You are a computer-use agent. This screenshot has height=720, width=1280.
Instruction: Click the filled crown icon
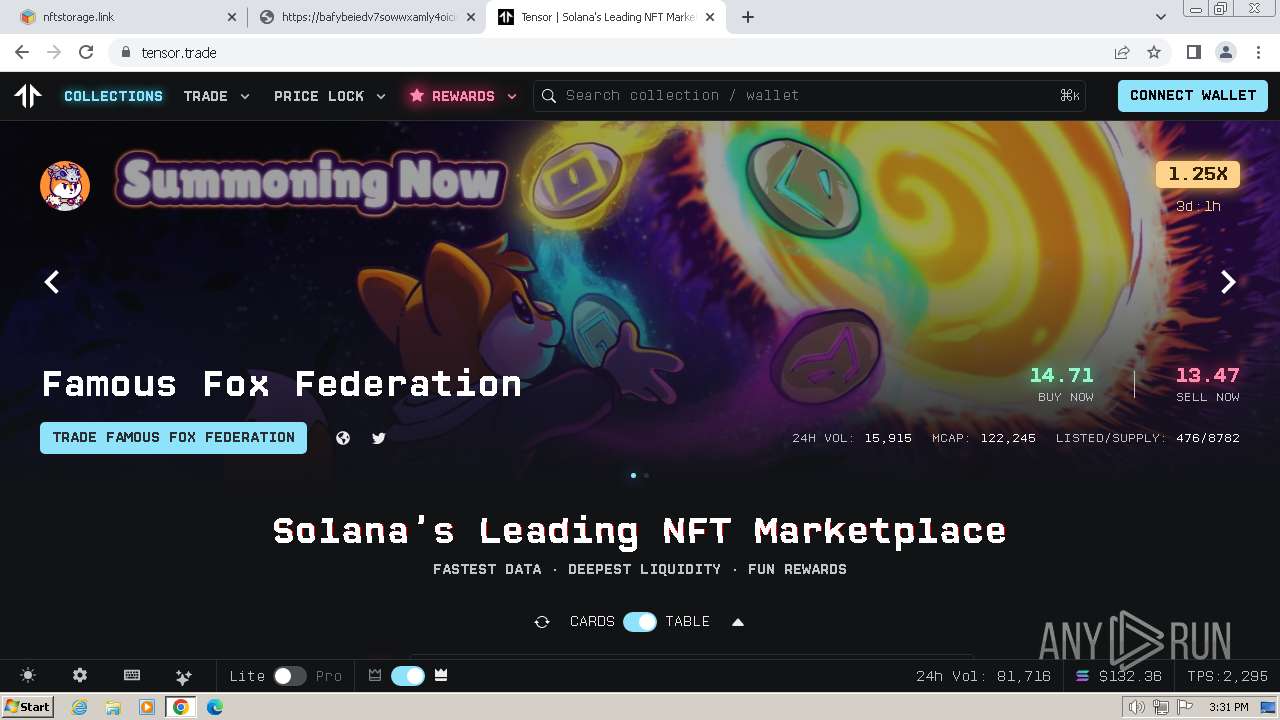(441, 676)
